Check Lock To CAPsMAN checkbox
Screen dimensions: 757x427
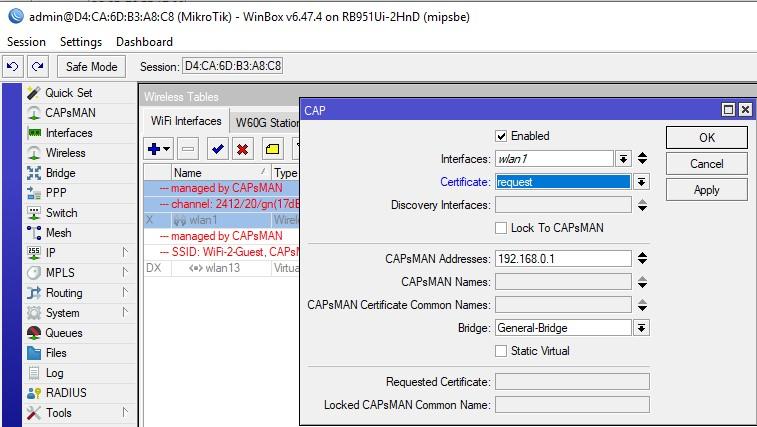point(501,228)
